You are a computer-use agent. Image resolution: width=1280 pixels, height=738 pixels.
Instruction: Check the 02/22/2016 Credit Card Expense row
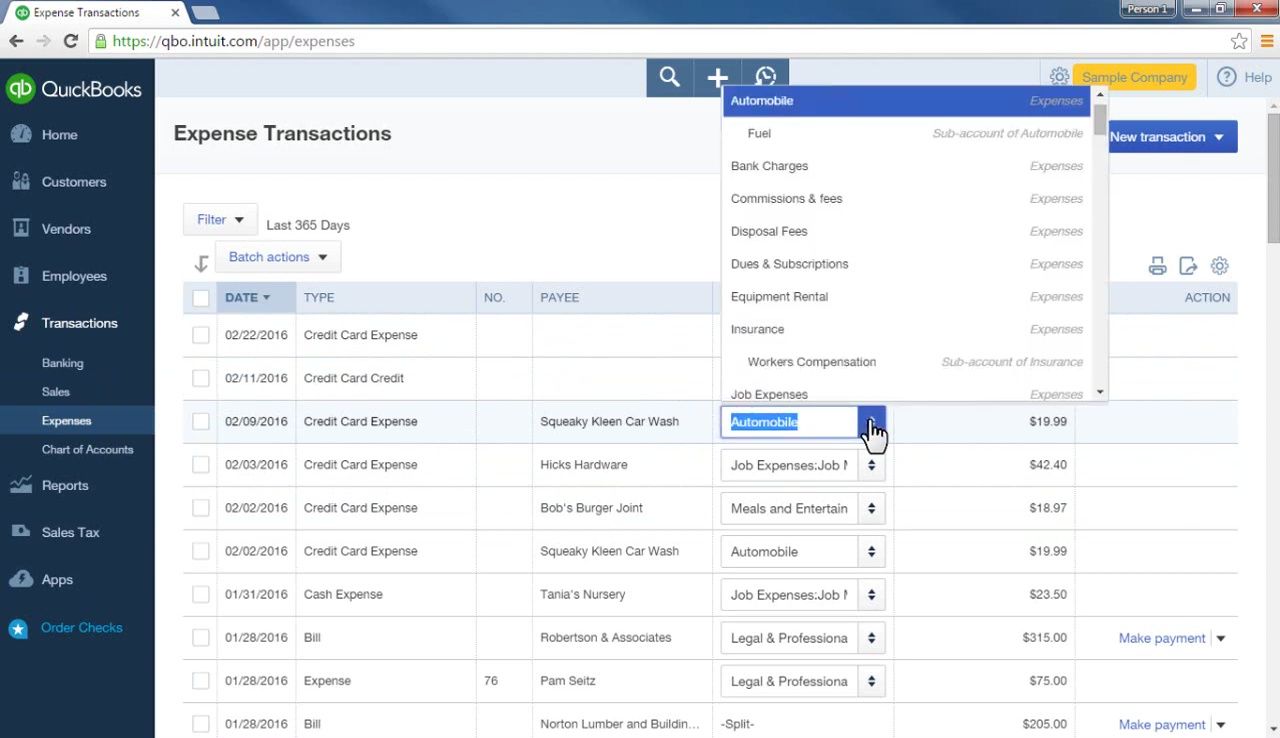click(201, 335)
